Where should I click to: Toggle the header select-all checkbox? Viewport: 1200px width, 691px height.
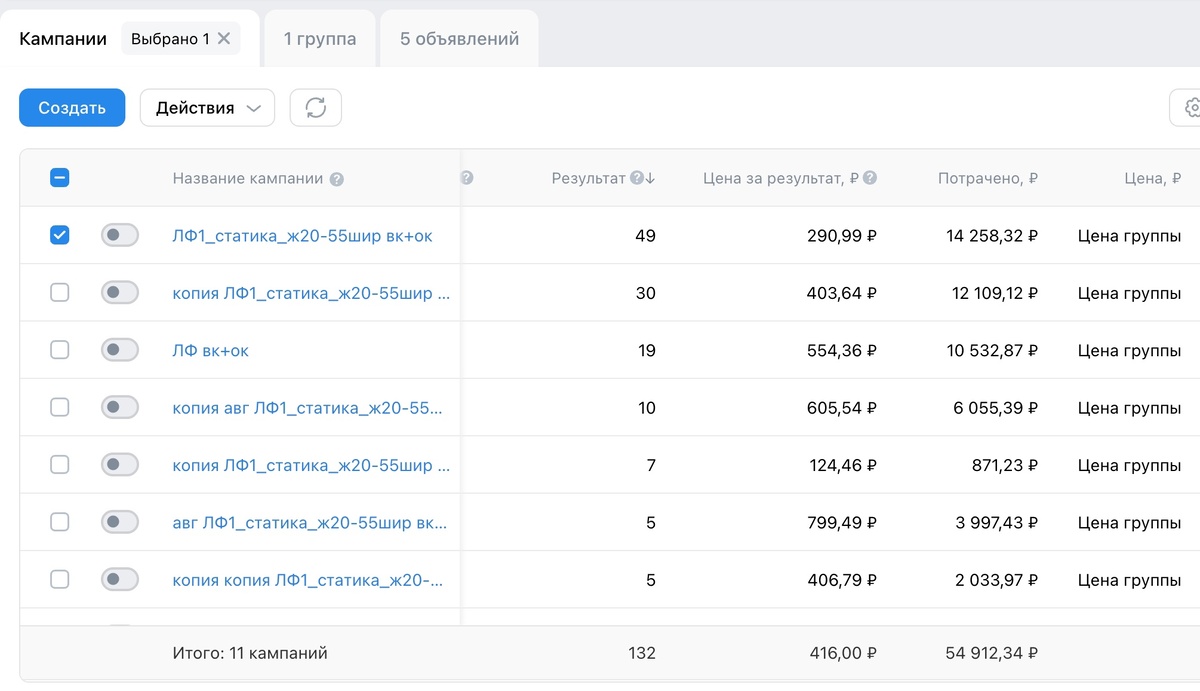(x=60, y=179)
